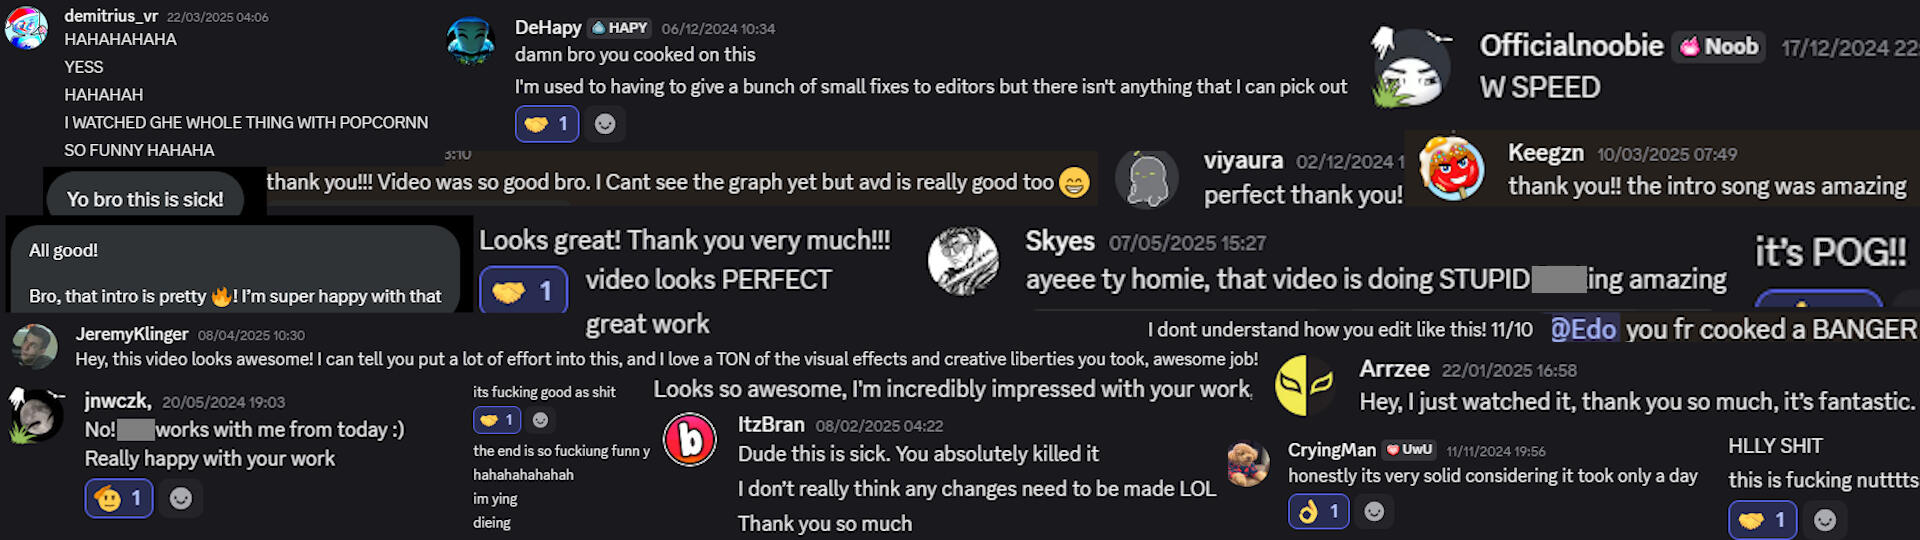Screen dimensions: 1920x540
Task: Toggle the handshake reaction on DeHapy's message
Action: click(x=547, y=124)
